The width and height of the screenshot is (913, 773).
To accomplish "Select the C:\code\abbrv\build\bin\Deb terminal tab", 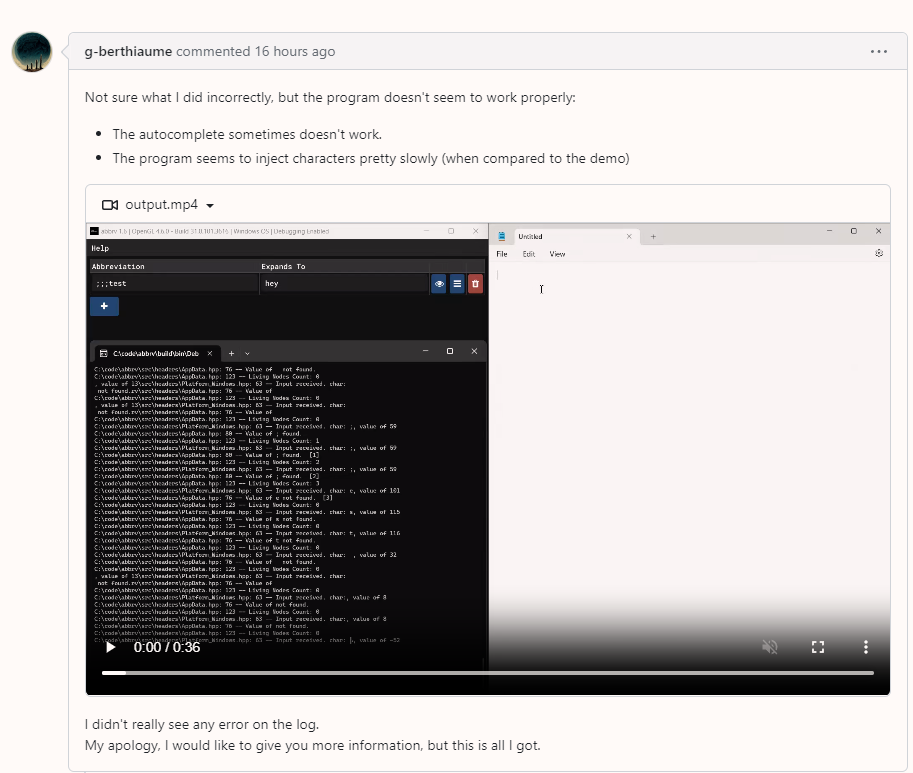I will [x=155, y=353].
